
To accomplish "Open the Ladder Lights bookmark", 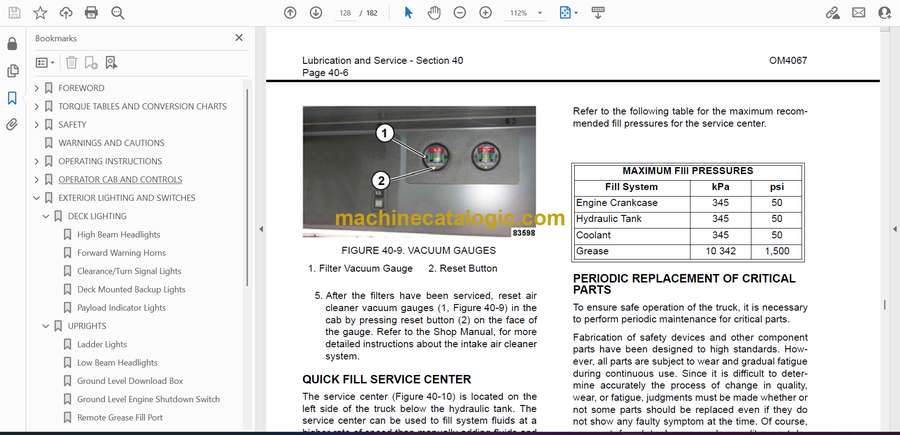I will coord(102,344).
